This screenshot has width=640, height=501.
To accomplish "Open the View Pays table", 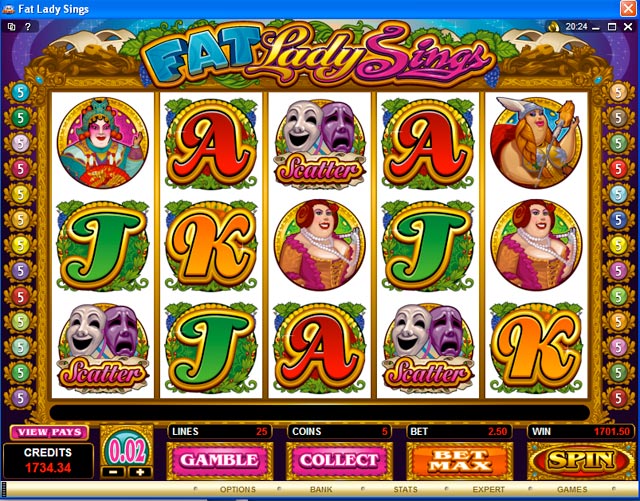I will point(49,432).
